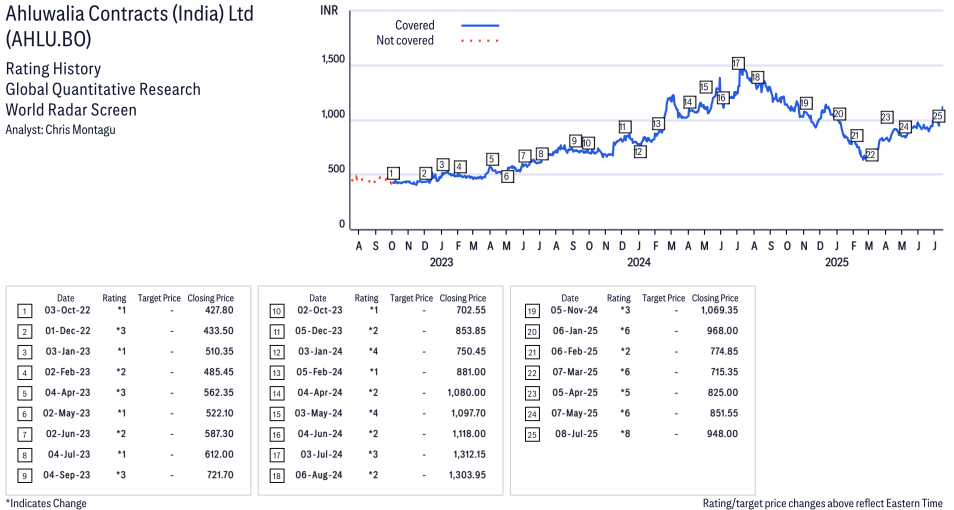The height and width of the screenshot is (510, 954).
Task: Click the numbered box 1 in the table row 03-Oct-22
Action: coord(24,312)
